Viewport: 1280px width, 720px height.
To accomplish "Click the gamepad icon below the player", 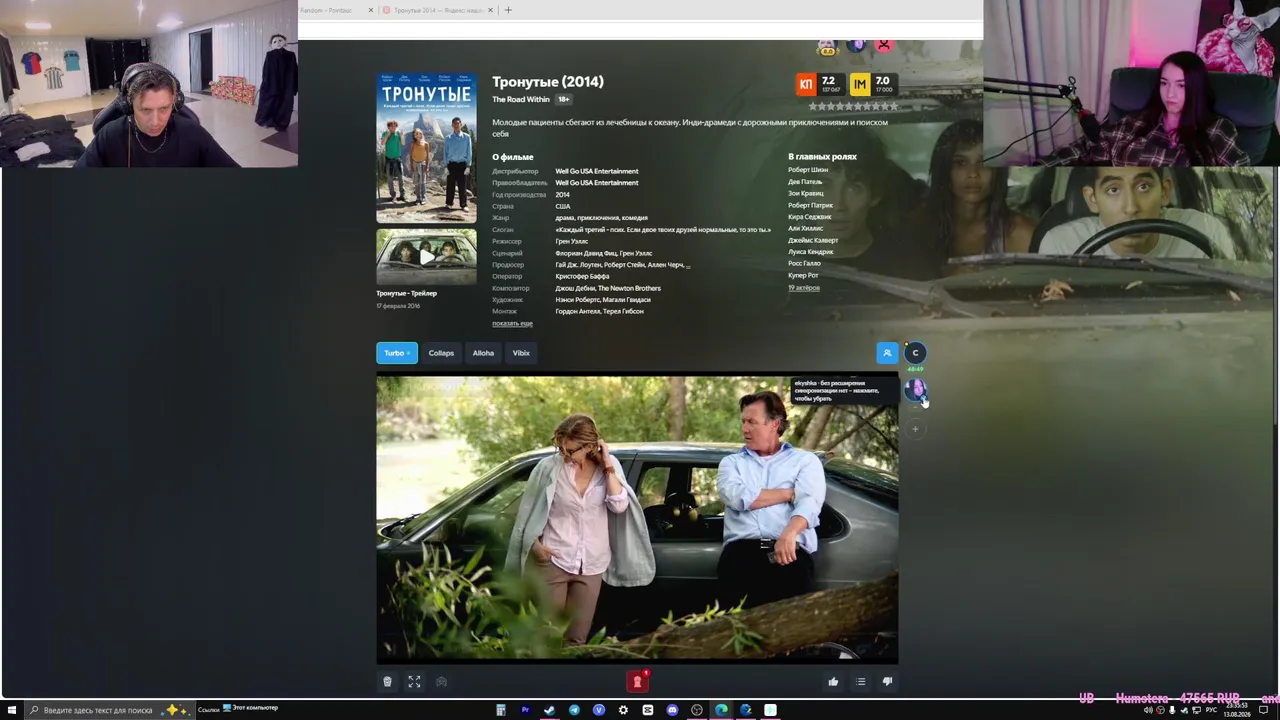I will tap(441, 682).
